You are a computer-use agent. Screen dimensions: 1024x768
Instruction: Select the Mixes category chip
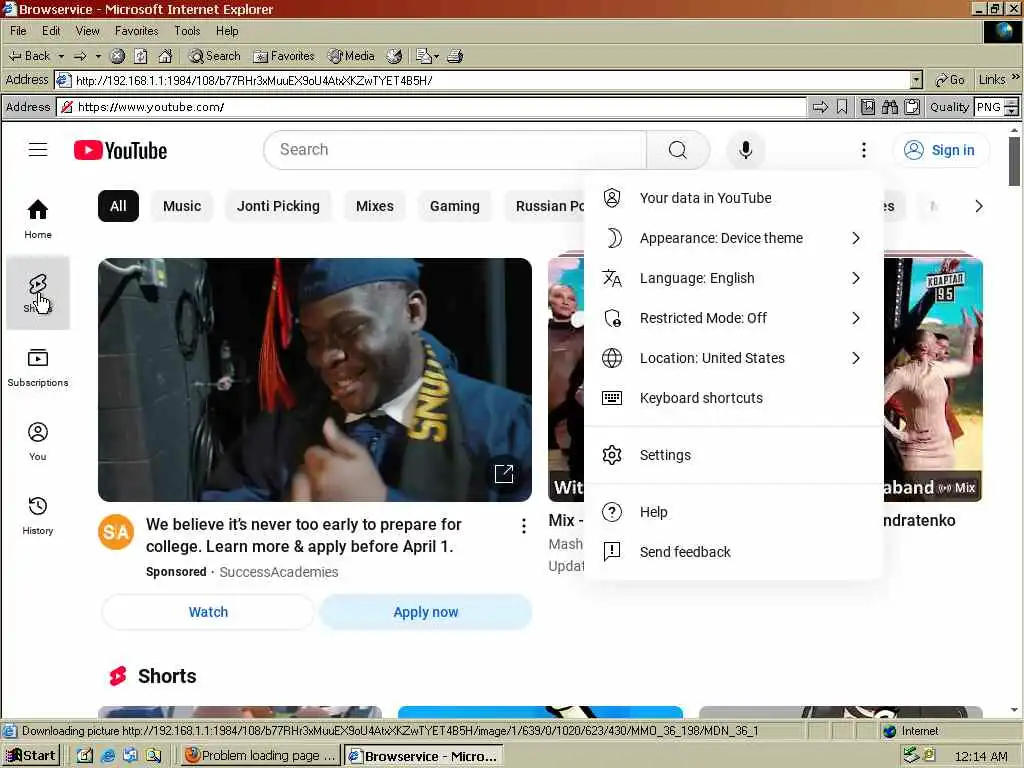pyautogui.click(x=375, y=206)
